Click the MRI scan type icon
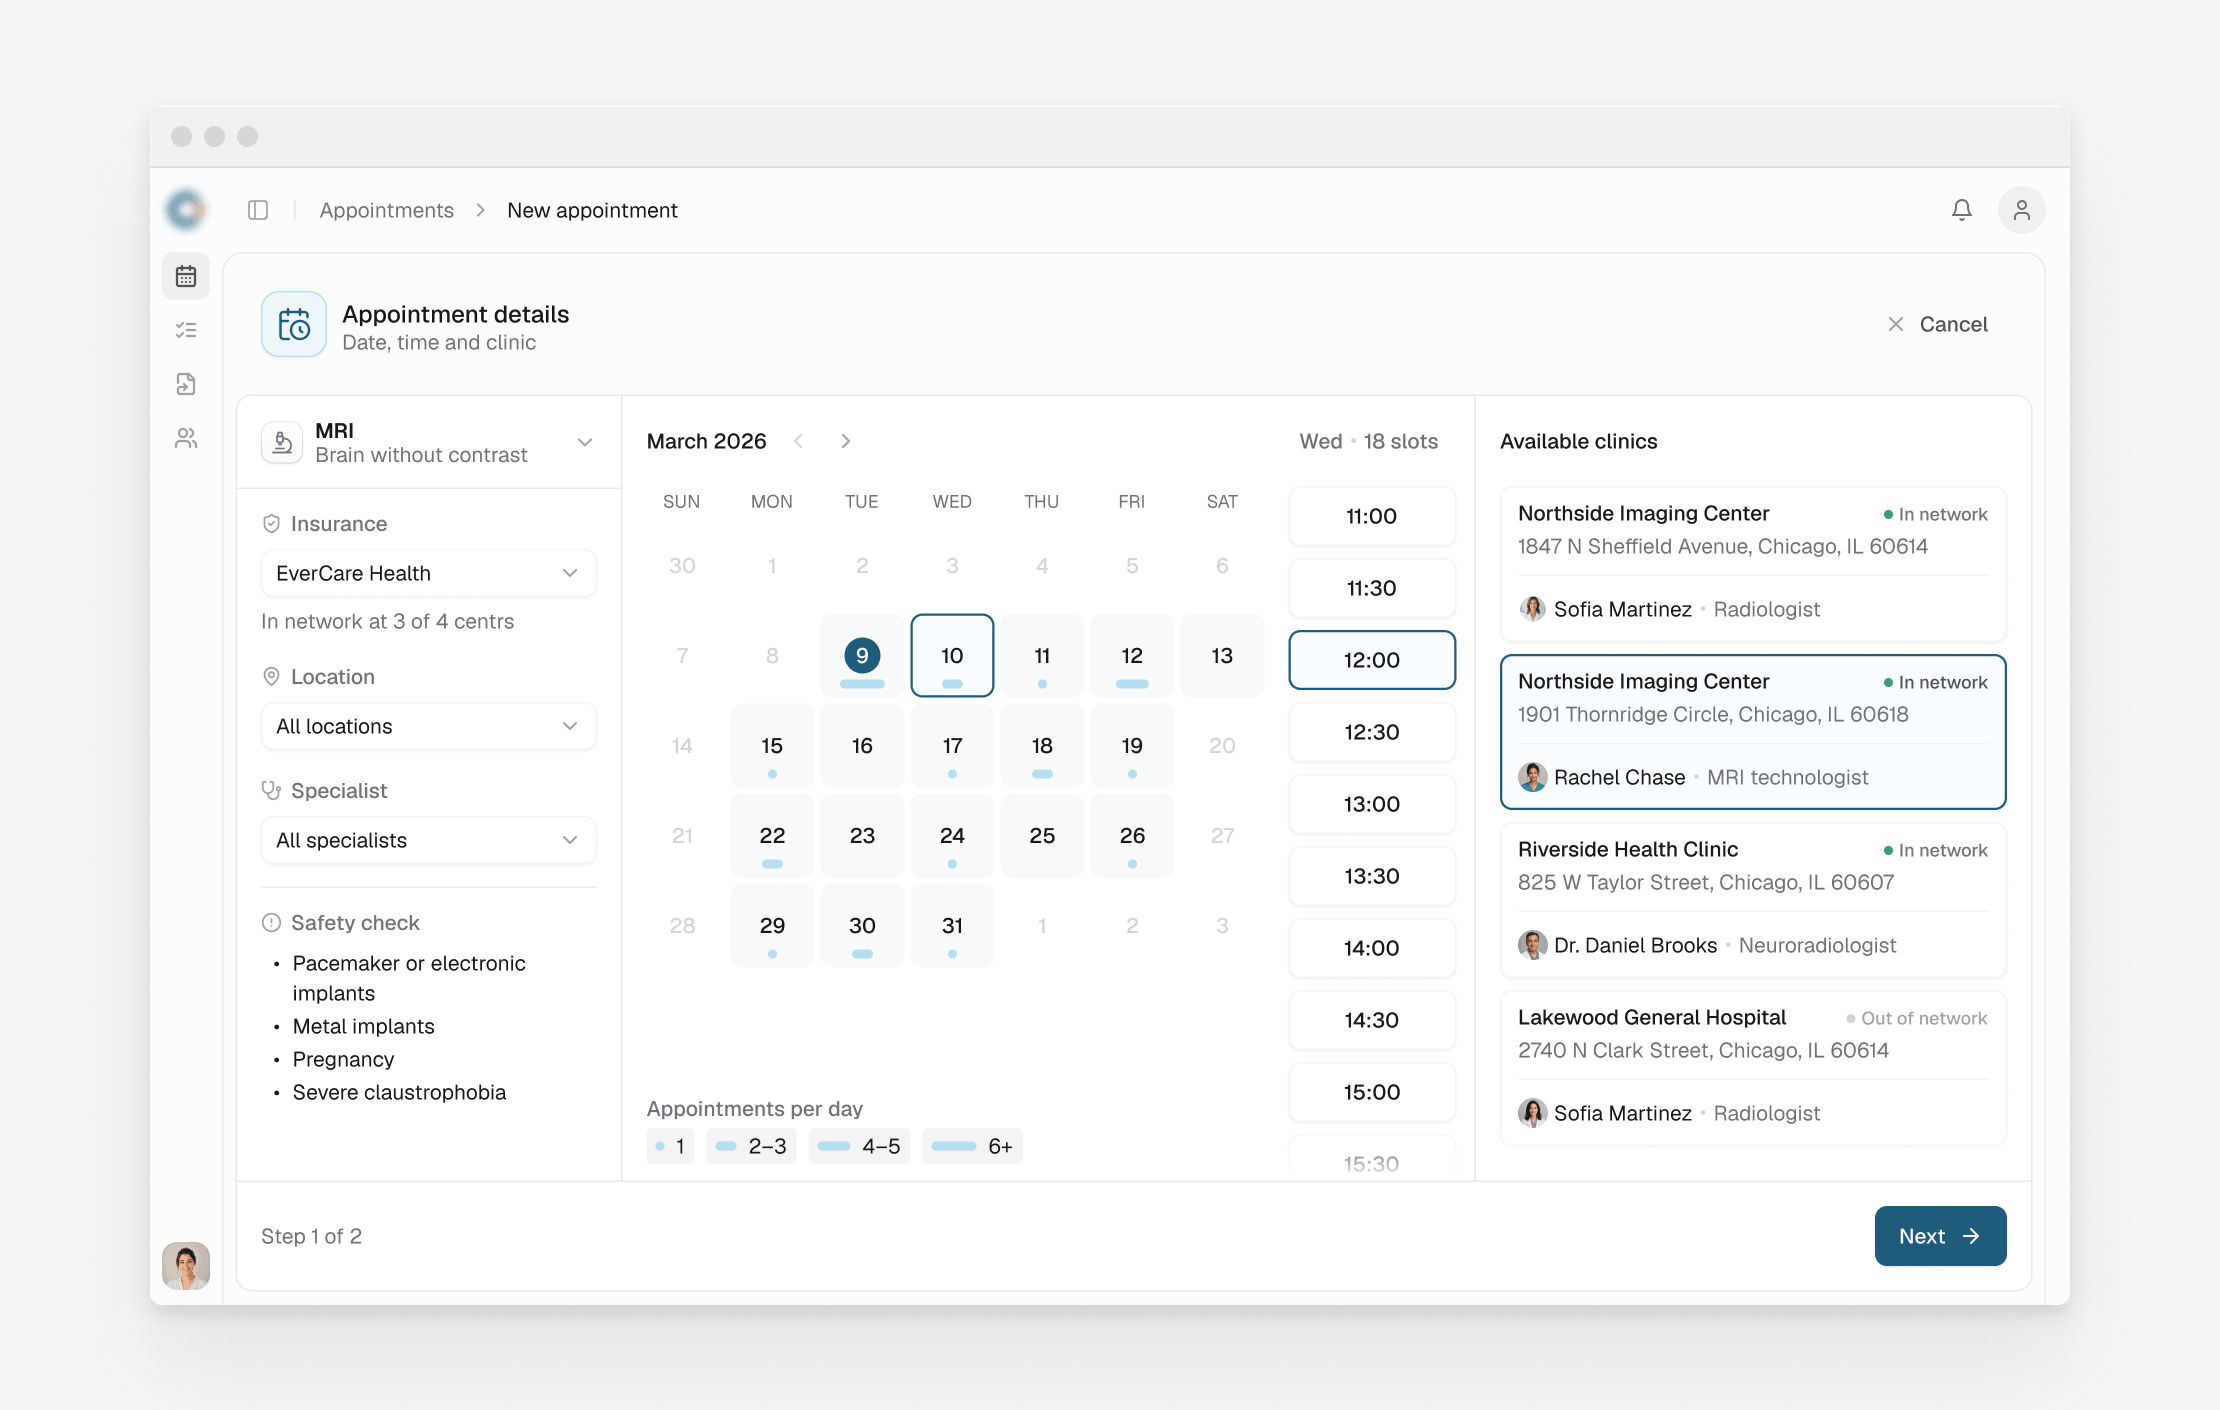Viewport: 2220px width, 1410px height. pos(283,442)
